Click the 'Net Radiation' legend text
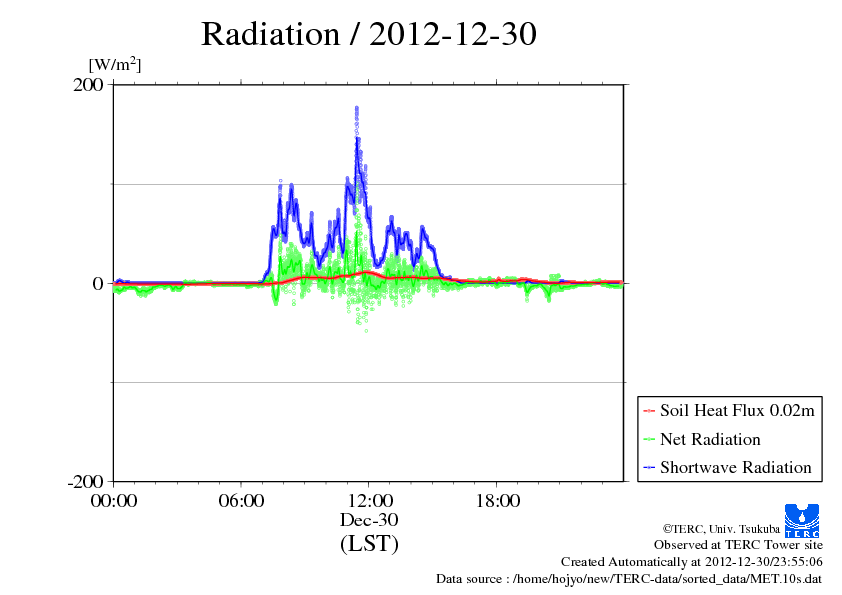 coord(710,439)
